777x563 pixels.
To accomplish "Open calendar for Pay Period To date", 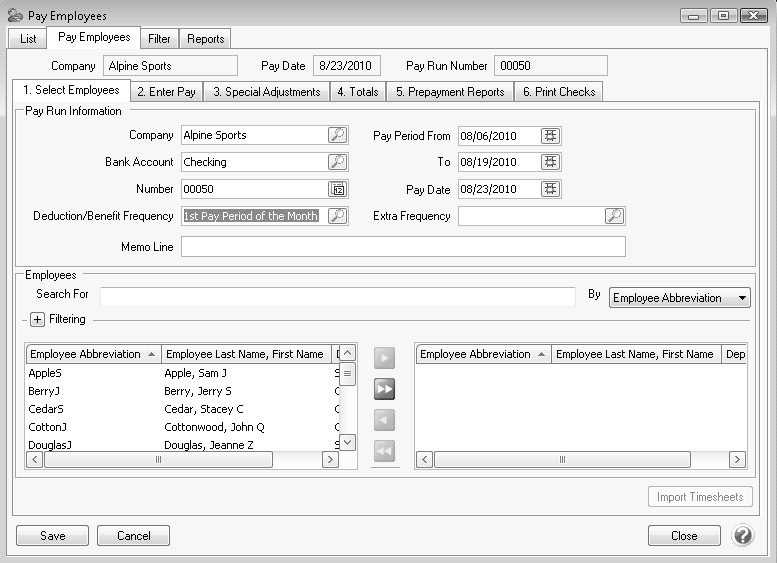I will click(550, 162).
